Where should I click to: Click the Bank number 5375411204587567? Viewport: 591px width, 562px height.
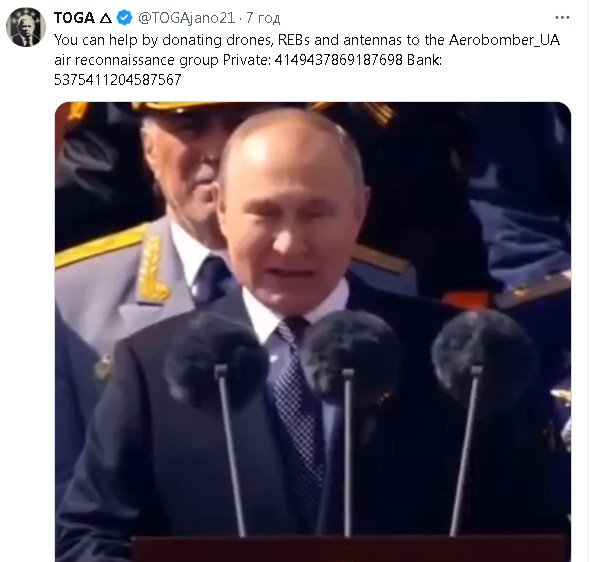pyautogui.click(x=118, y=80)
